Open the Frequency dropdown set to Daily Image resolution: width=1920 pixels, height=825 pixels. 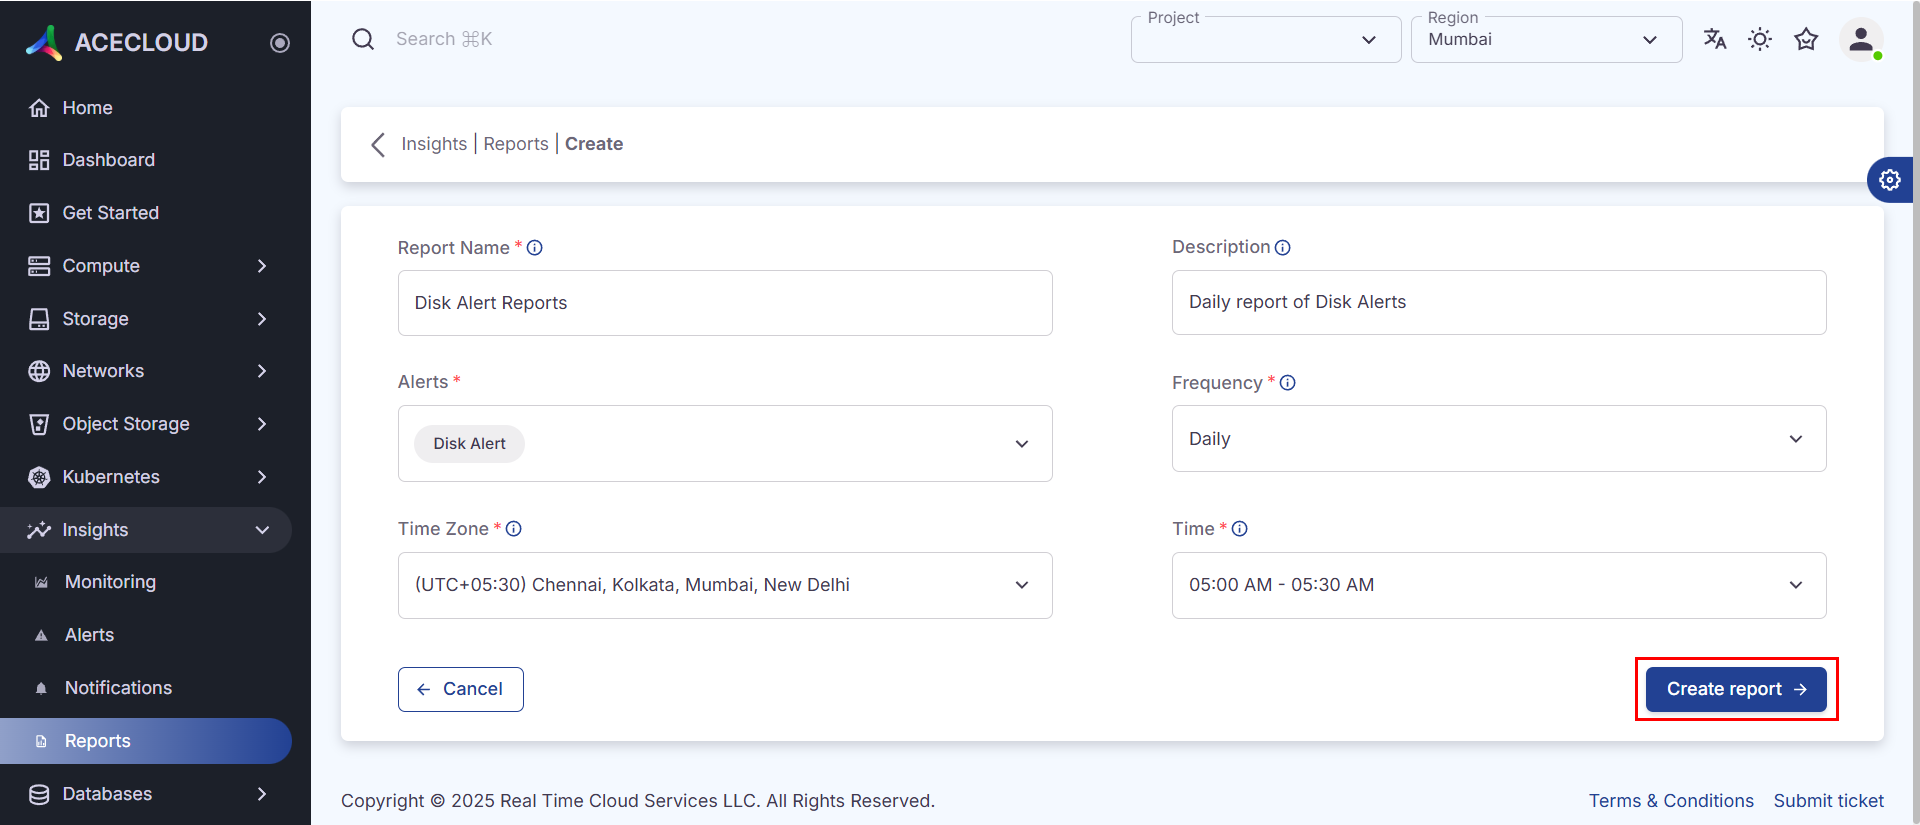point(1498,439)
